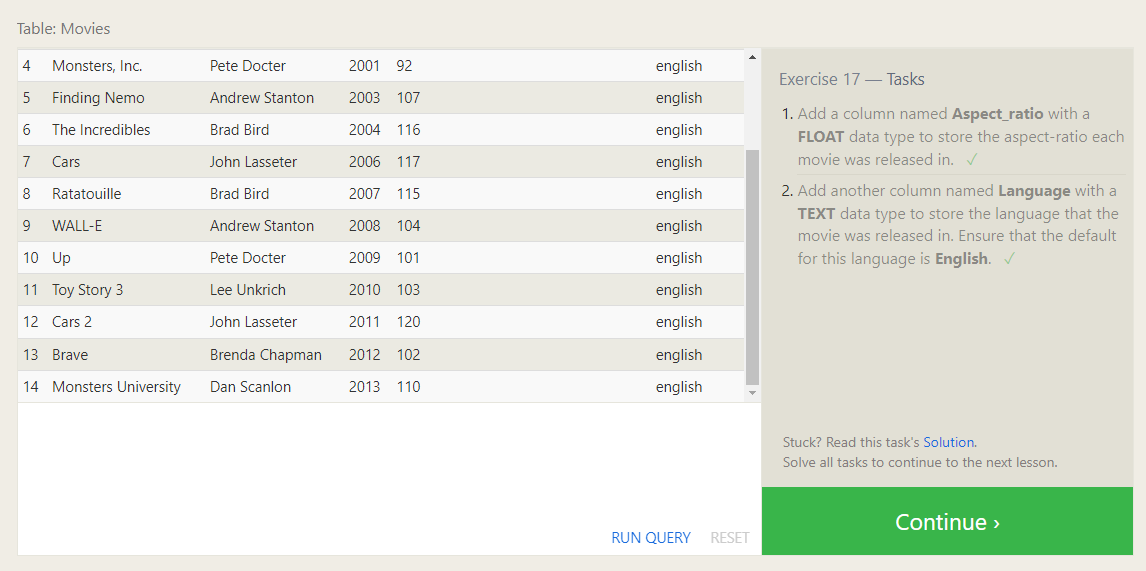Open the task's Solution link

[948, 442]
